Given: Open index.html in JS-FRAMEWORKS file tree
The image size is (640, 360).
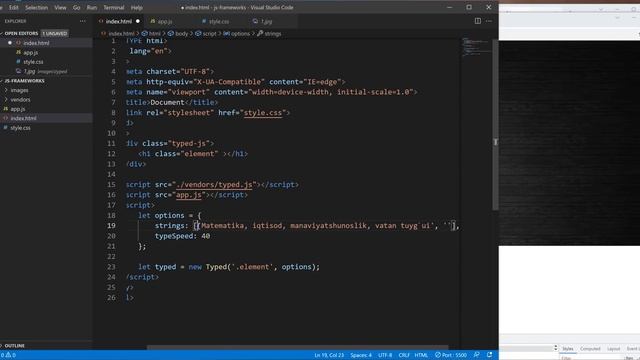Looking at the screenshot, I should 23,118.
